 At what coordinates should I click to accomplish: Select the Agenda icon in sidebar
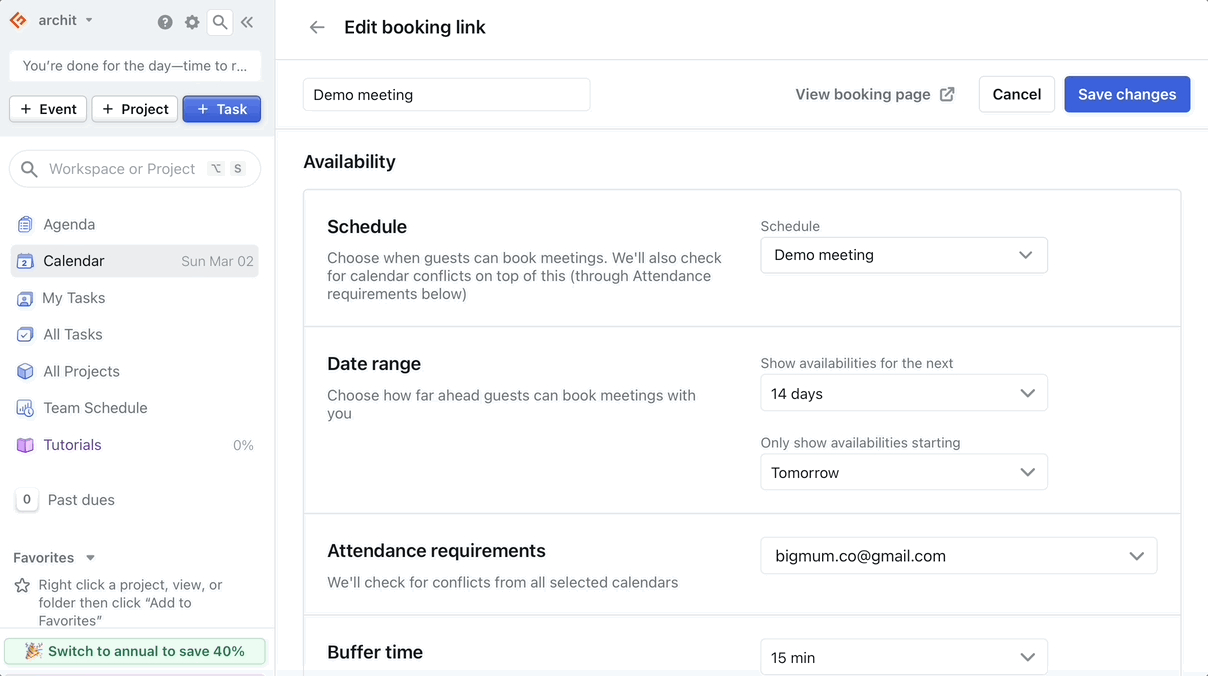(x=25, y=224)
